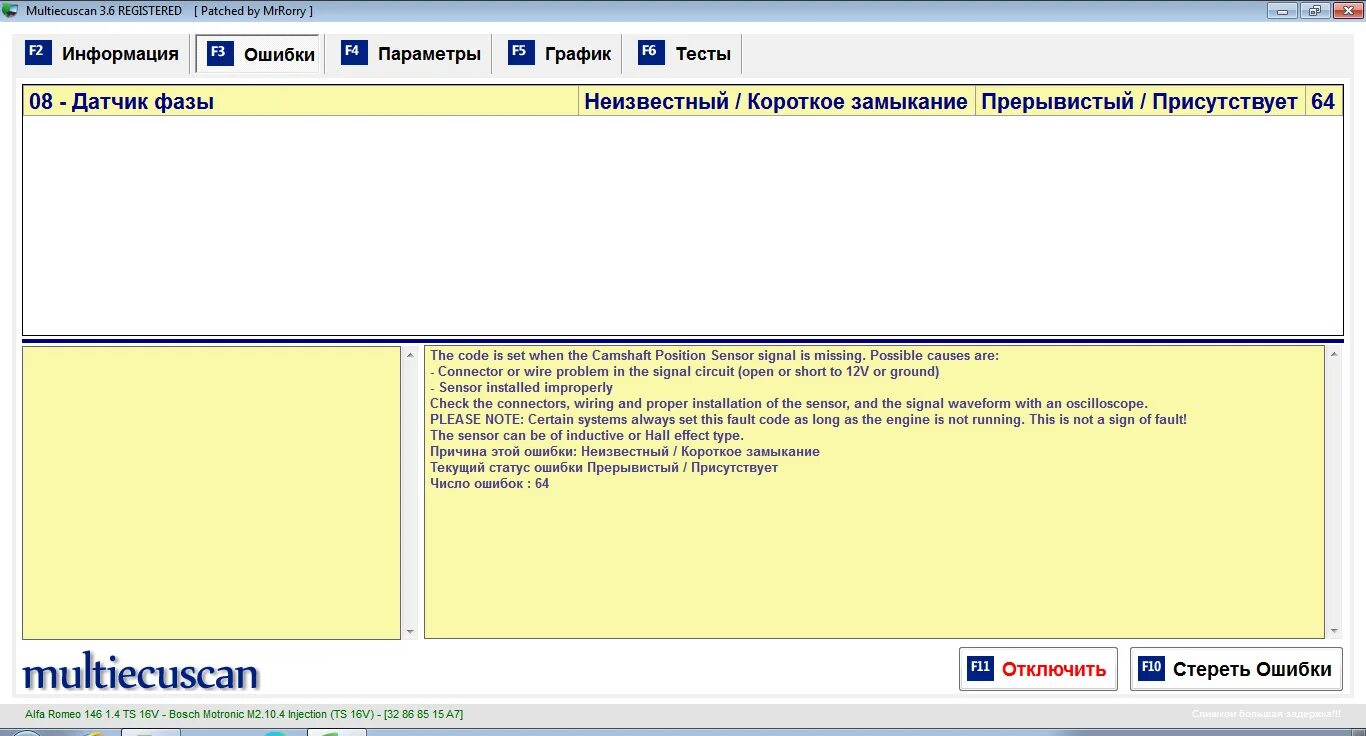Click the Alfa Romeo 146 status bar text

(244, 714)
